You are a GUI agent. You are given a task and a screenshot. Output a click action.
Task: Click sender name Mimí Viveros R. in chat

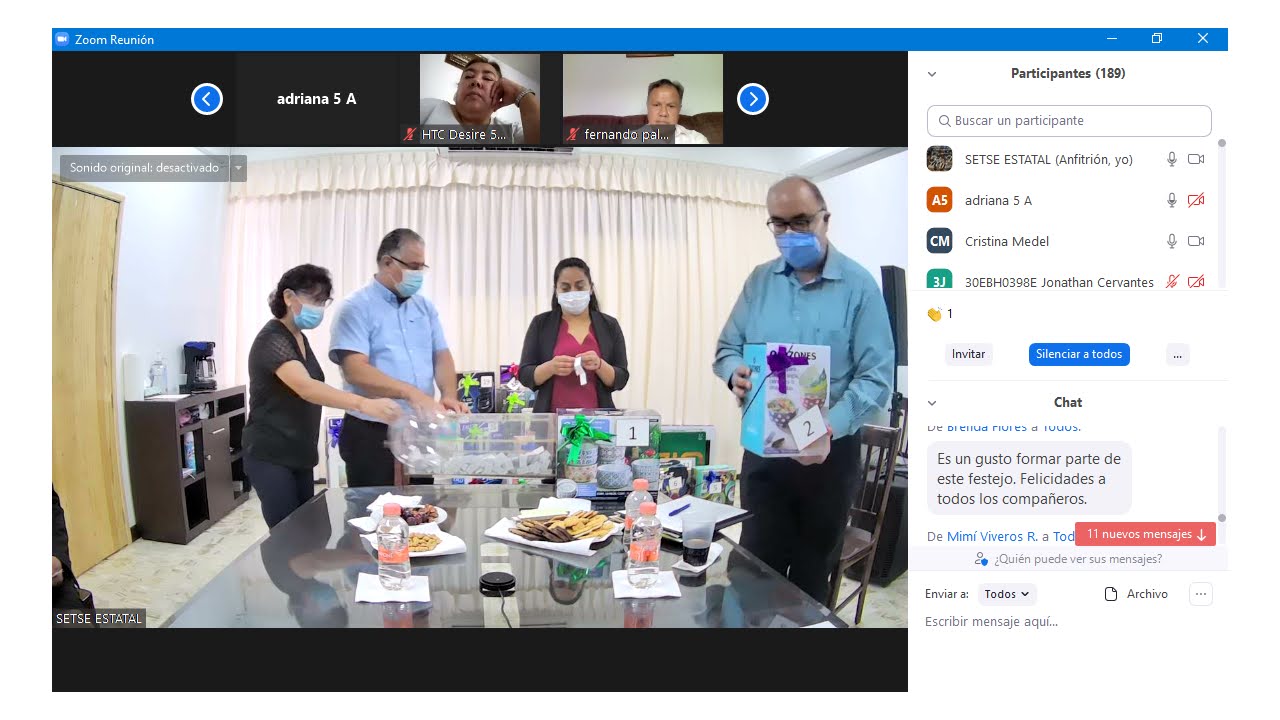pos(992,537)
